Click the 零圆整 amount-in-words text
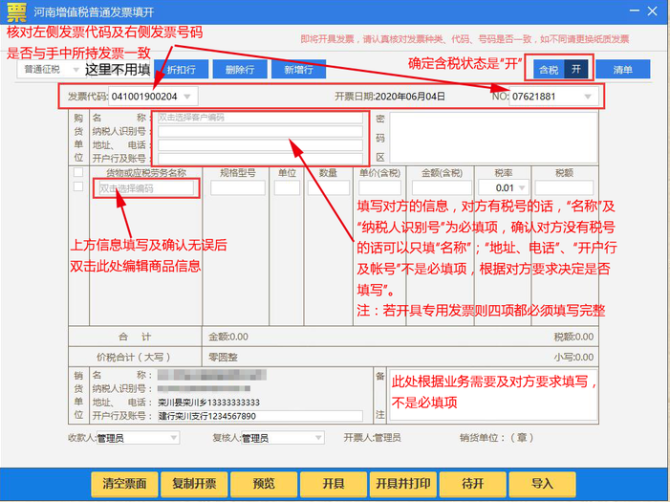670x502 pixels. (x=223, y=357)
